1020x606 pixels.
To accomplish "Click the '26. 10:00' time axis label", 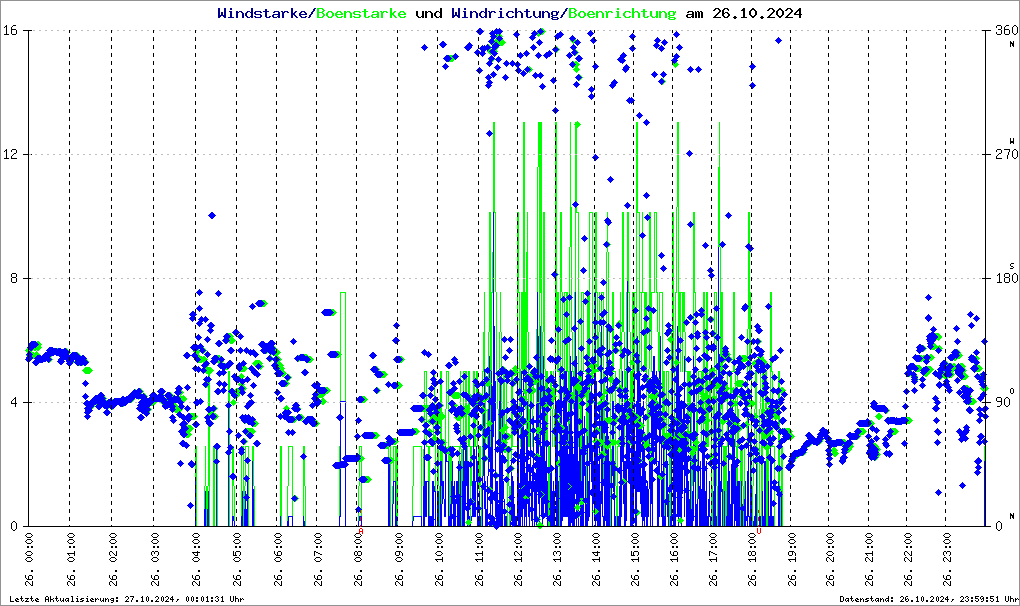I will [438, 559].
